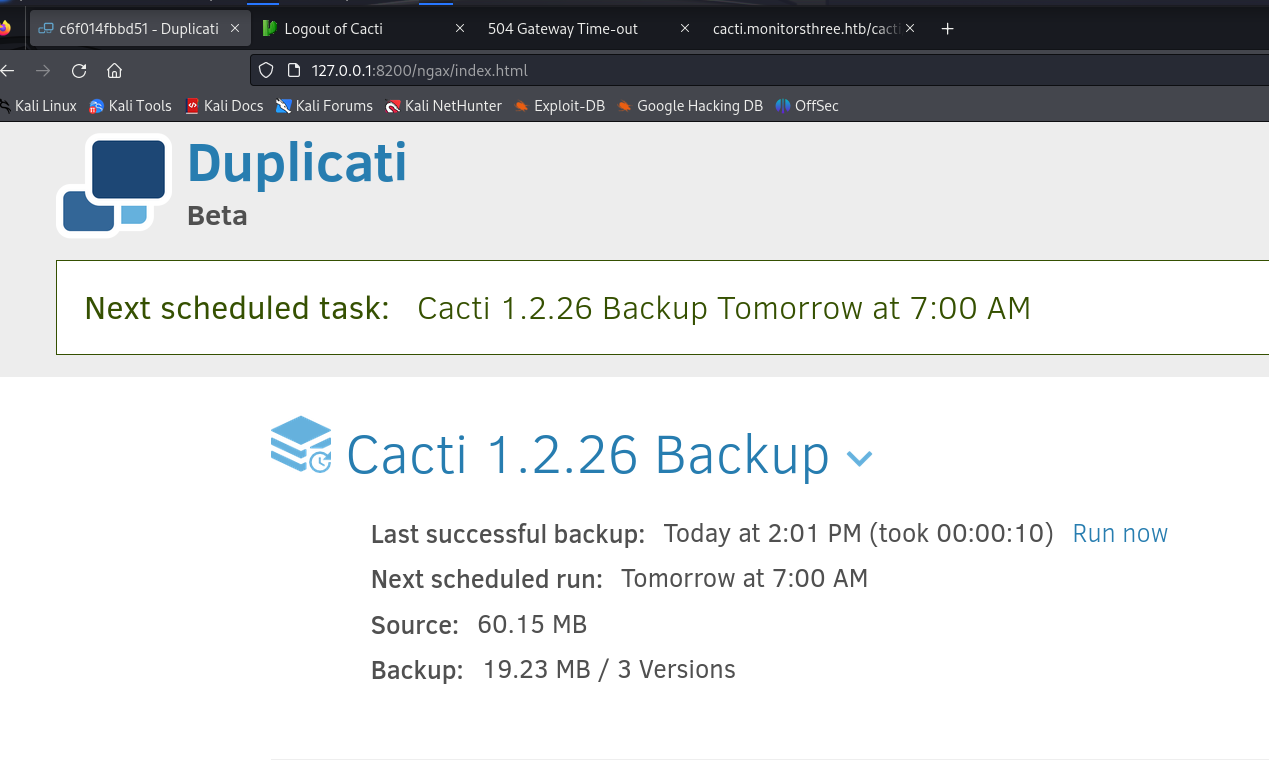Click the Duplicati heading text
The width and height of the screenshot is (1269, 770).
(297, 163)
